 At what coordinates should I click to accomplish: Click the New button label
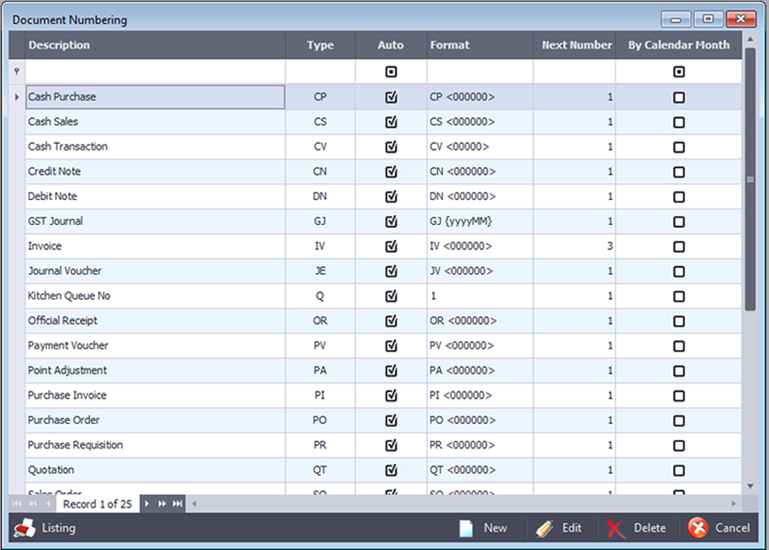(x=495, y=528)
